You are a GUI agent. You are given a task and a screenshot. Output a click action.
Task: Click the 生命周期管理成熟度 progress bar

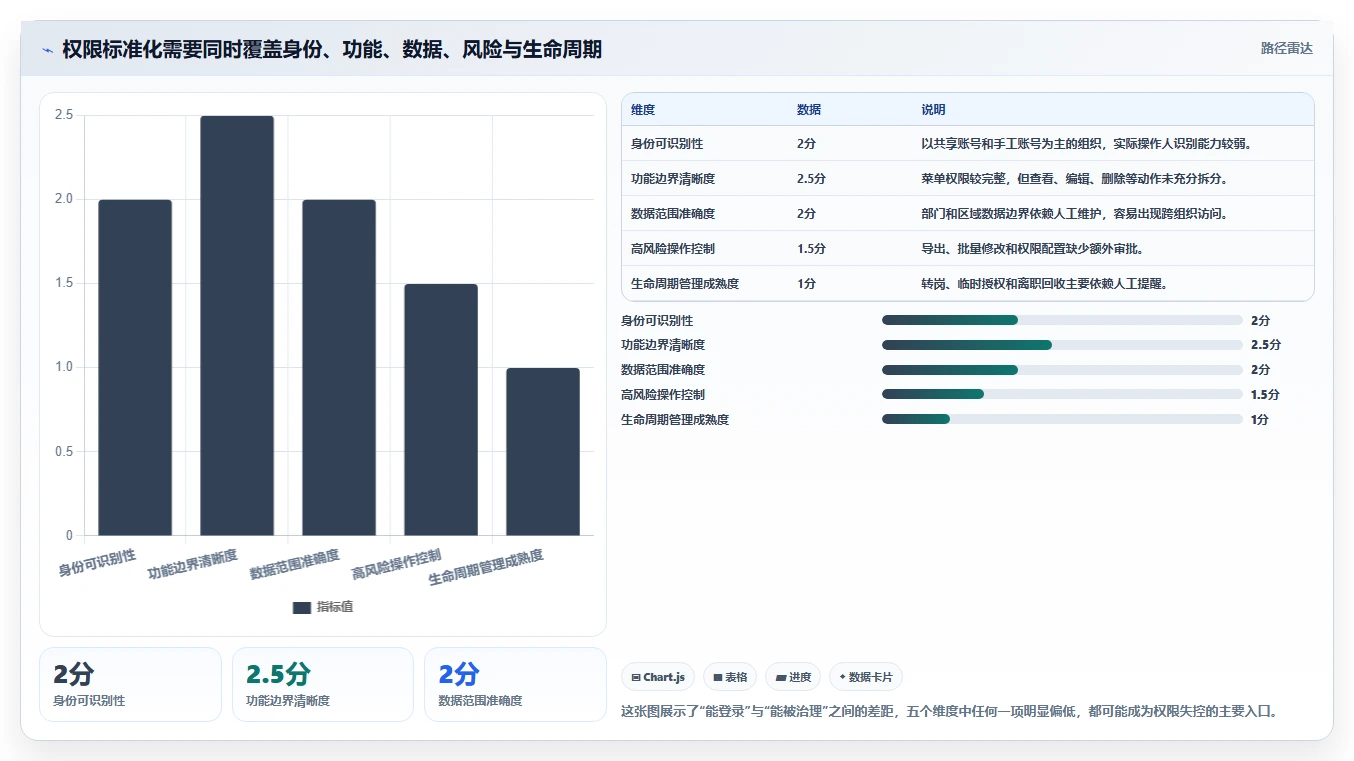tap(1062, 420)
